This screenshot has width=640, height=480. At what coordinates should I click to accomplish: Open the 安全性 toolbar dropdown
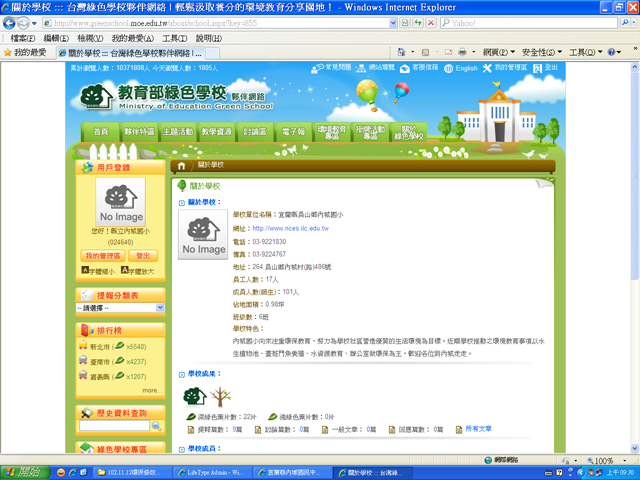click(544, 51)
